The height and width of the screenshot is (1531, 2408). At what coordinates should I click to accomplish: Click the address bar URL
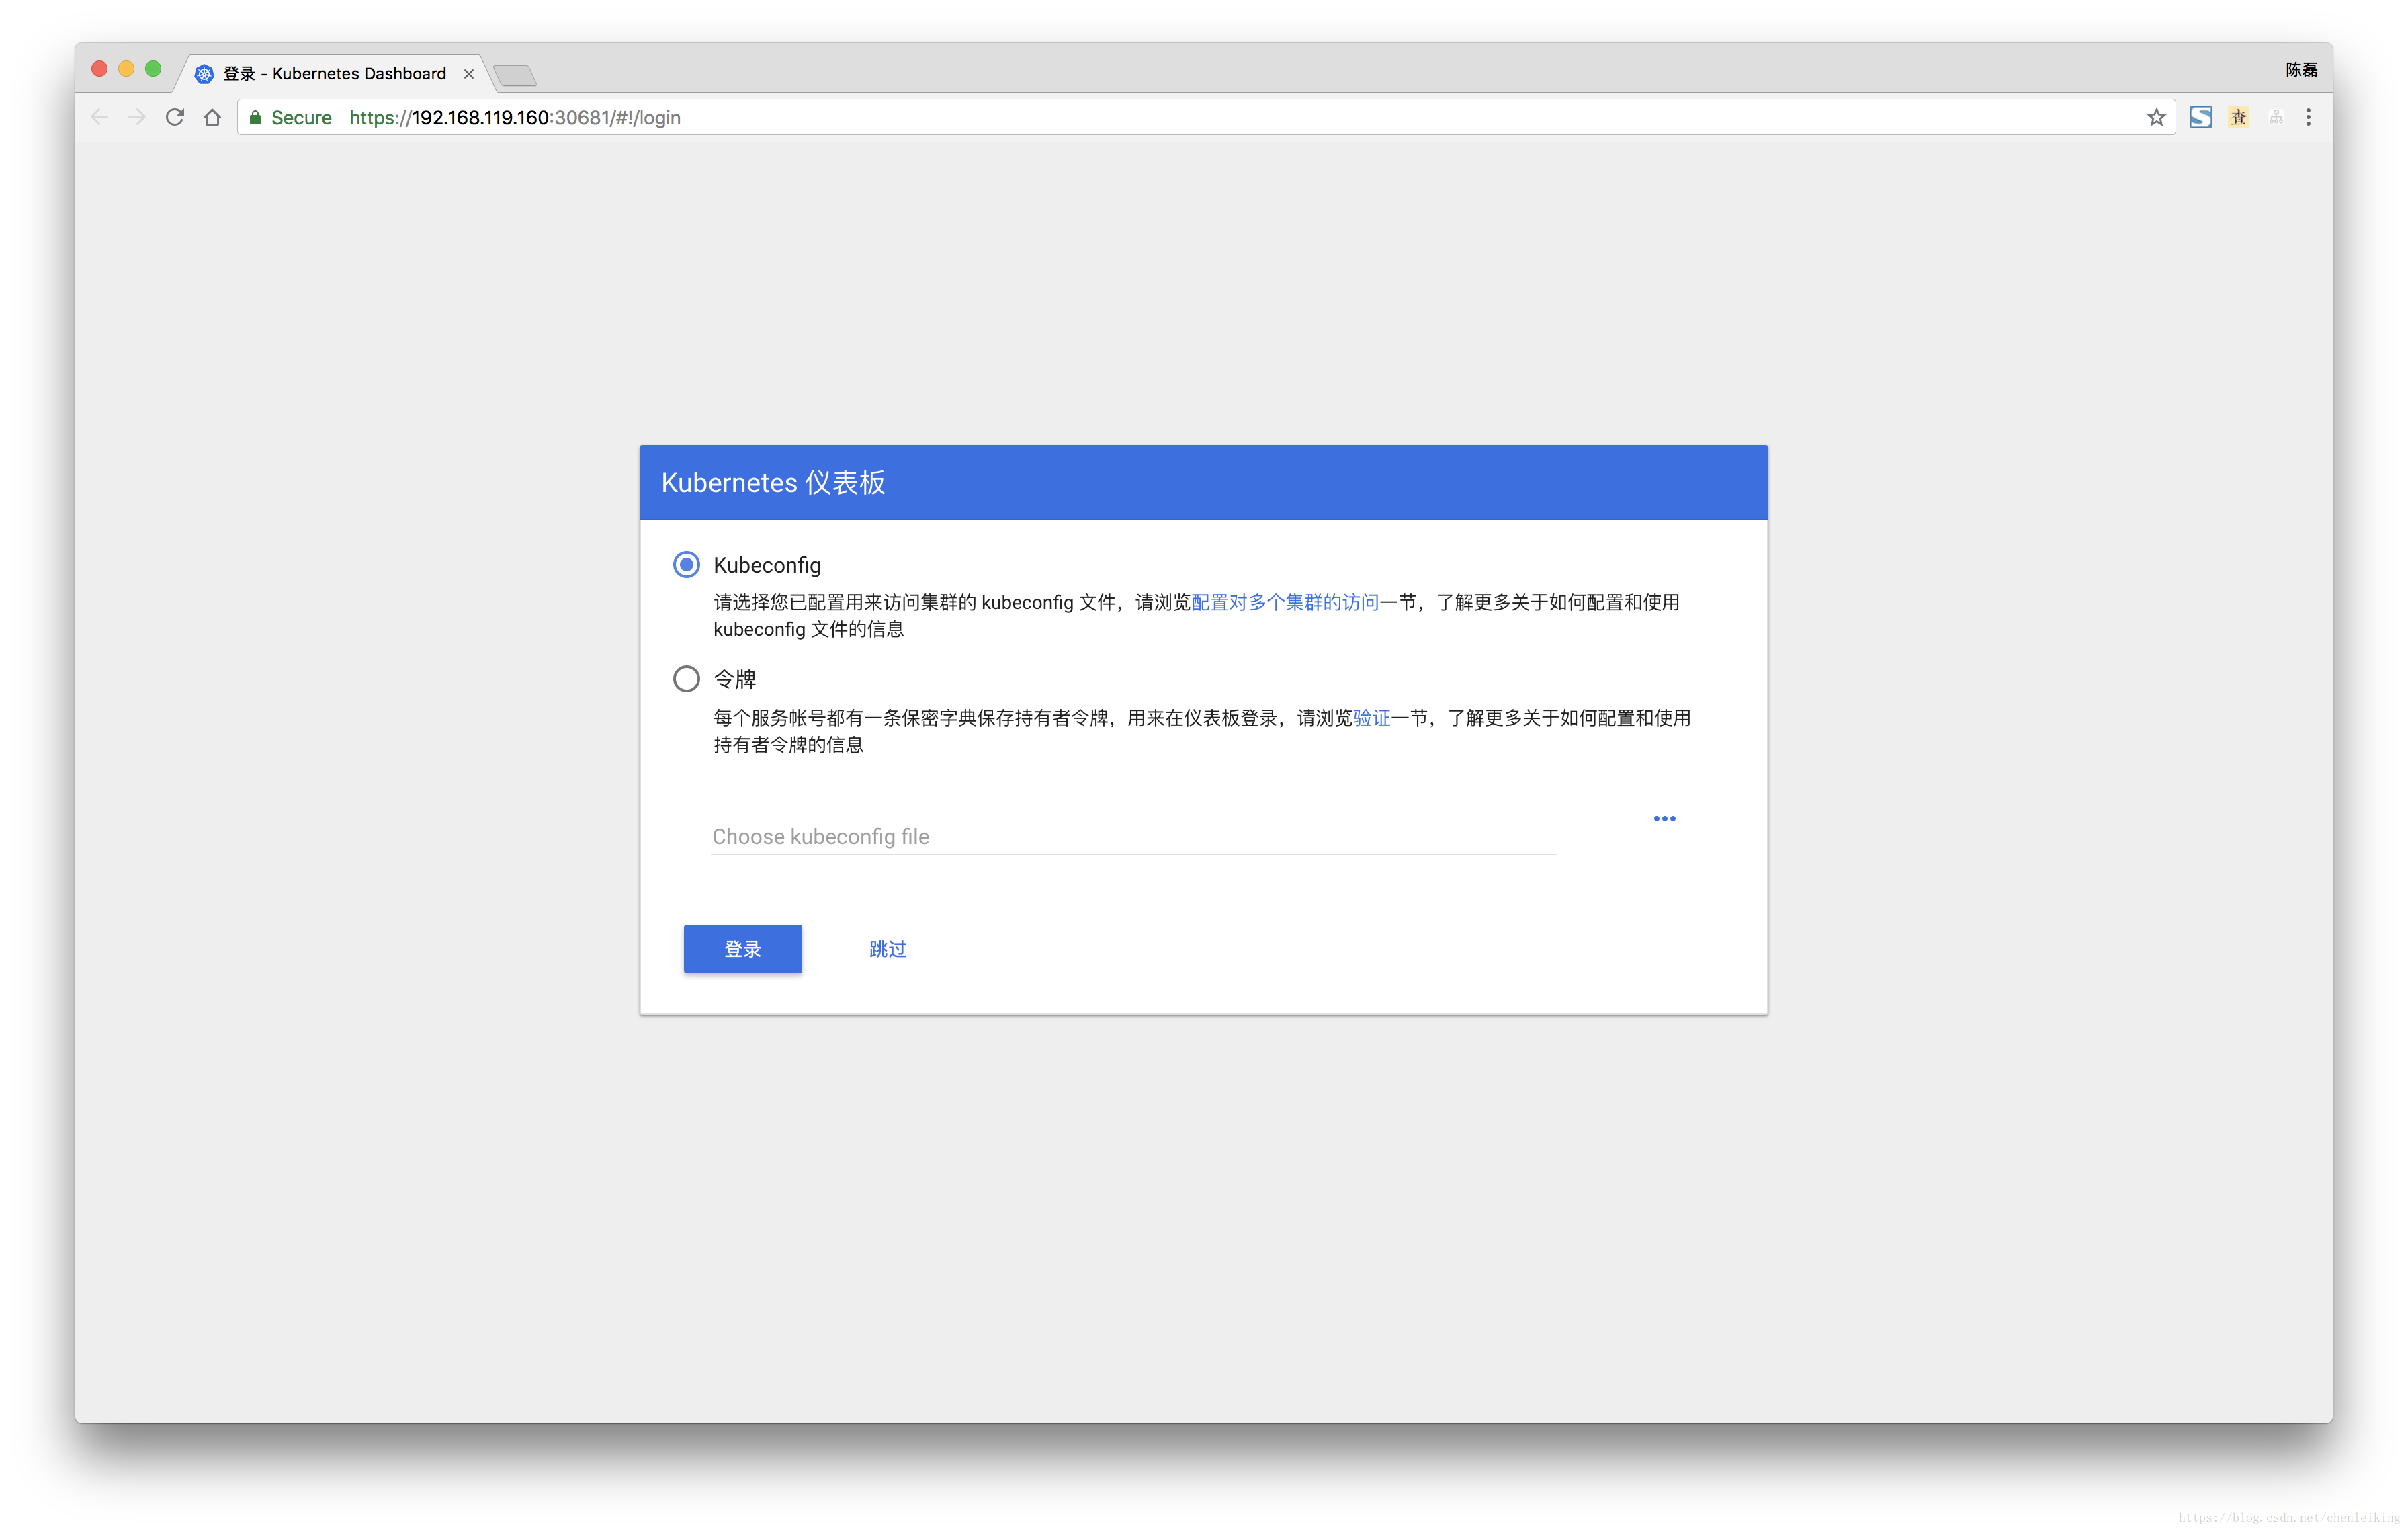click(515, 118)
